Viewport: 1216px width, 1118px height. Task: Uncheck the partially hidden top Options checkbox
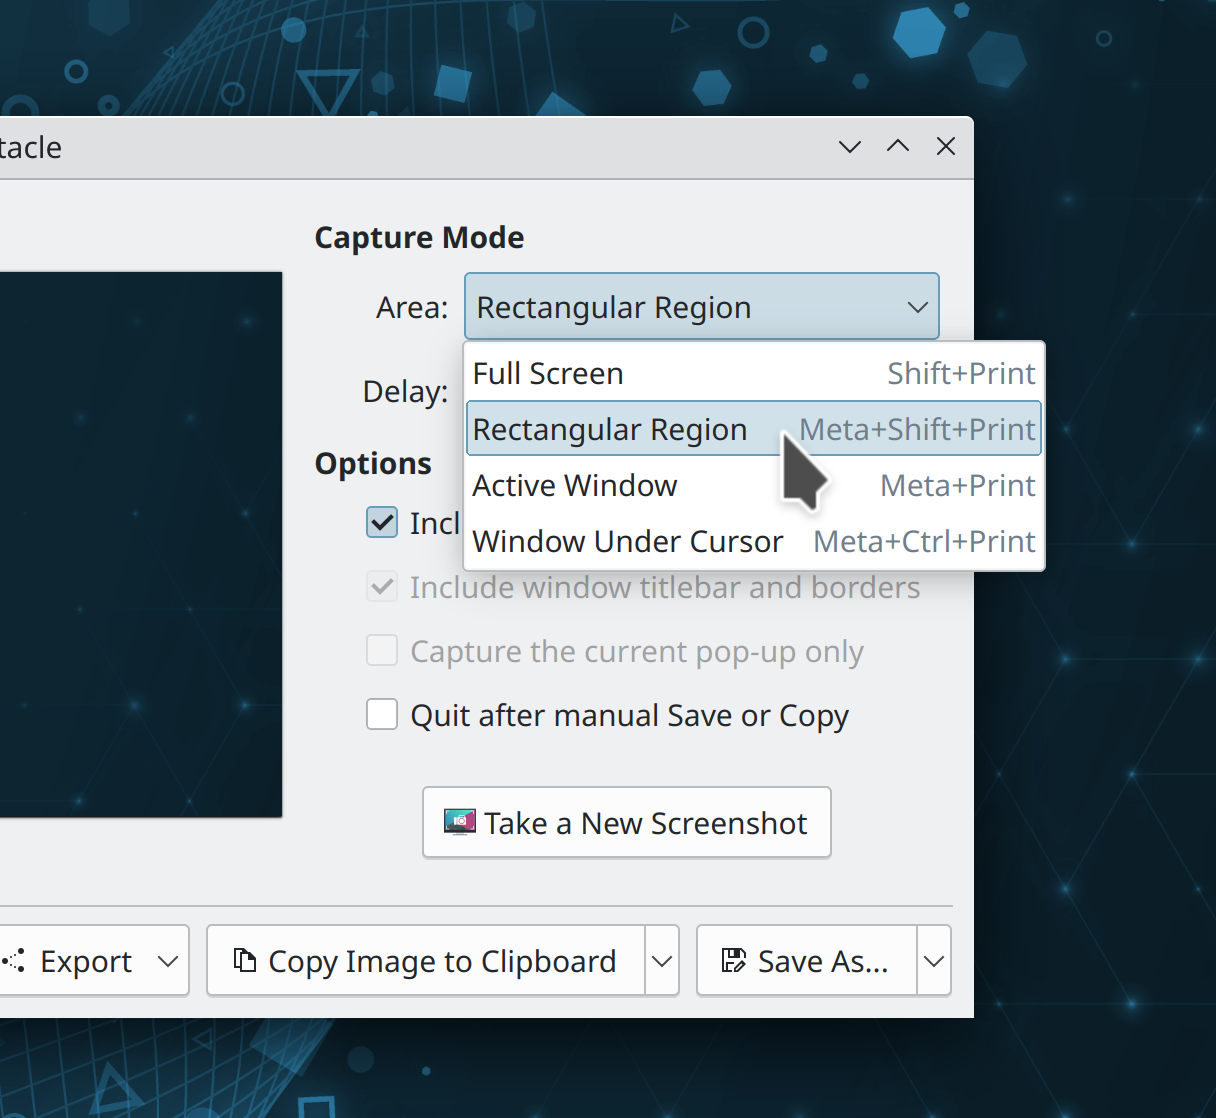382,523
